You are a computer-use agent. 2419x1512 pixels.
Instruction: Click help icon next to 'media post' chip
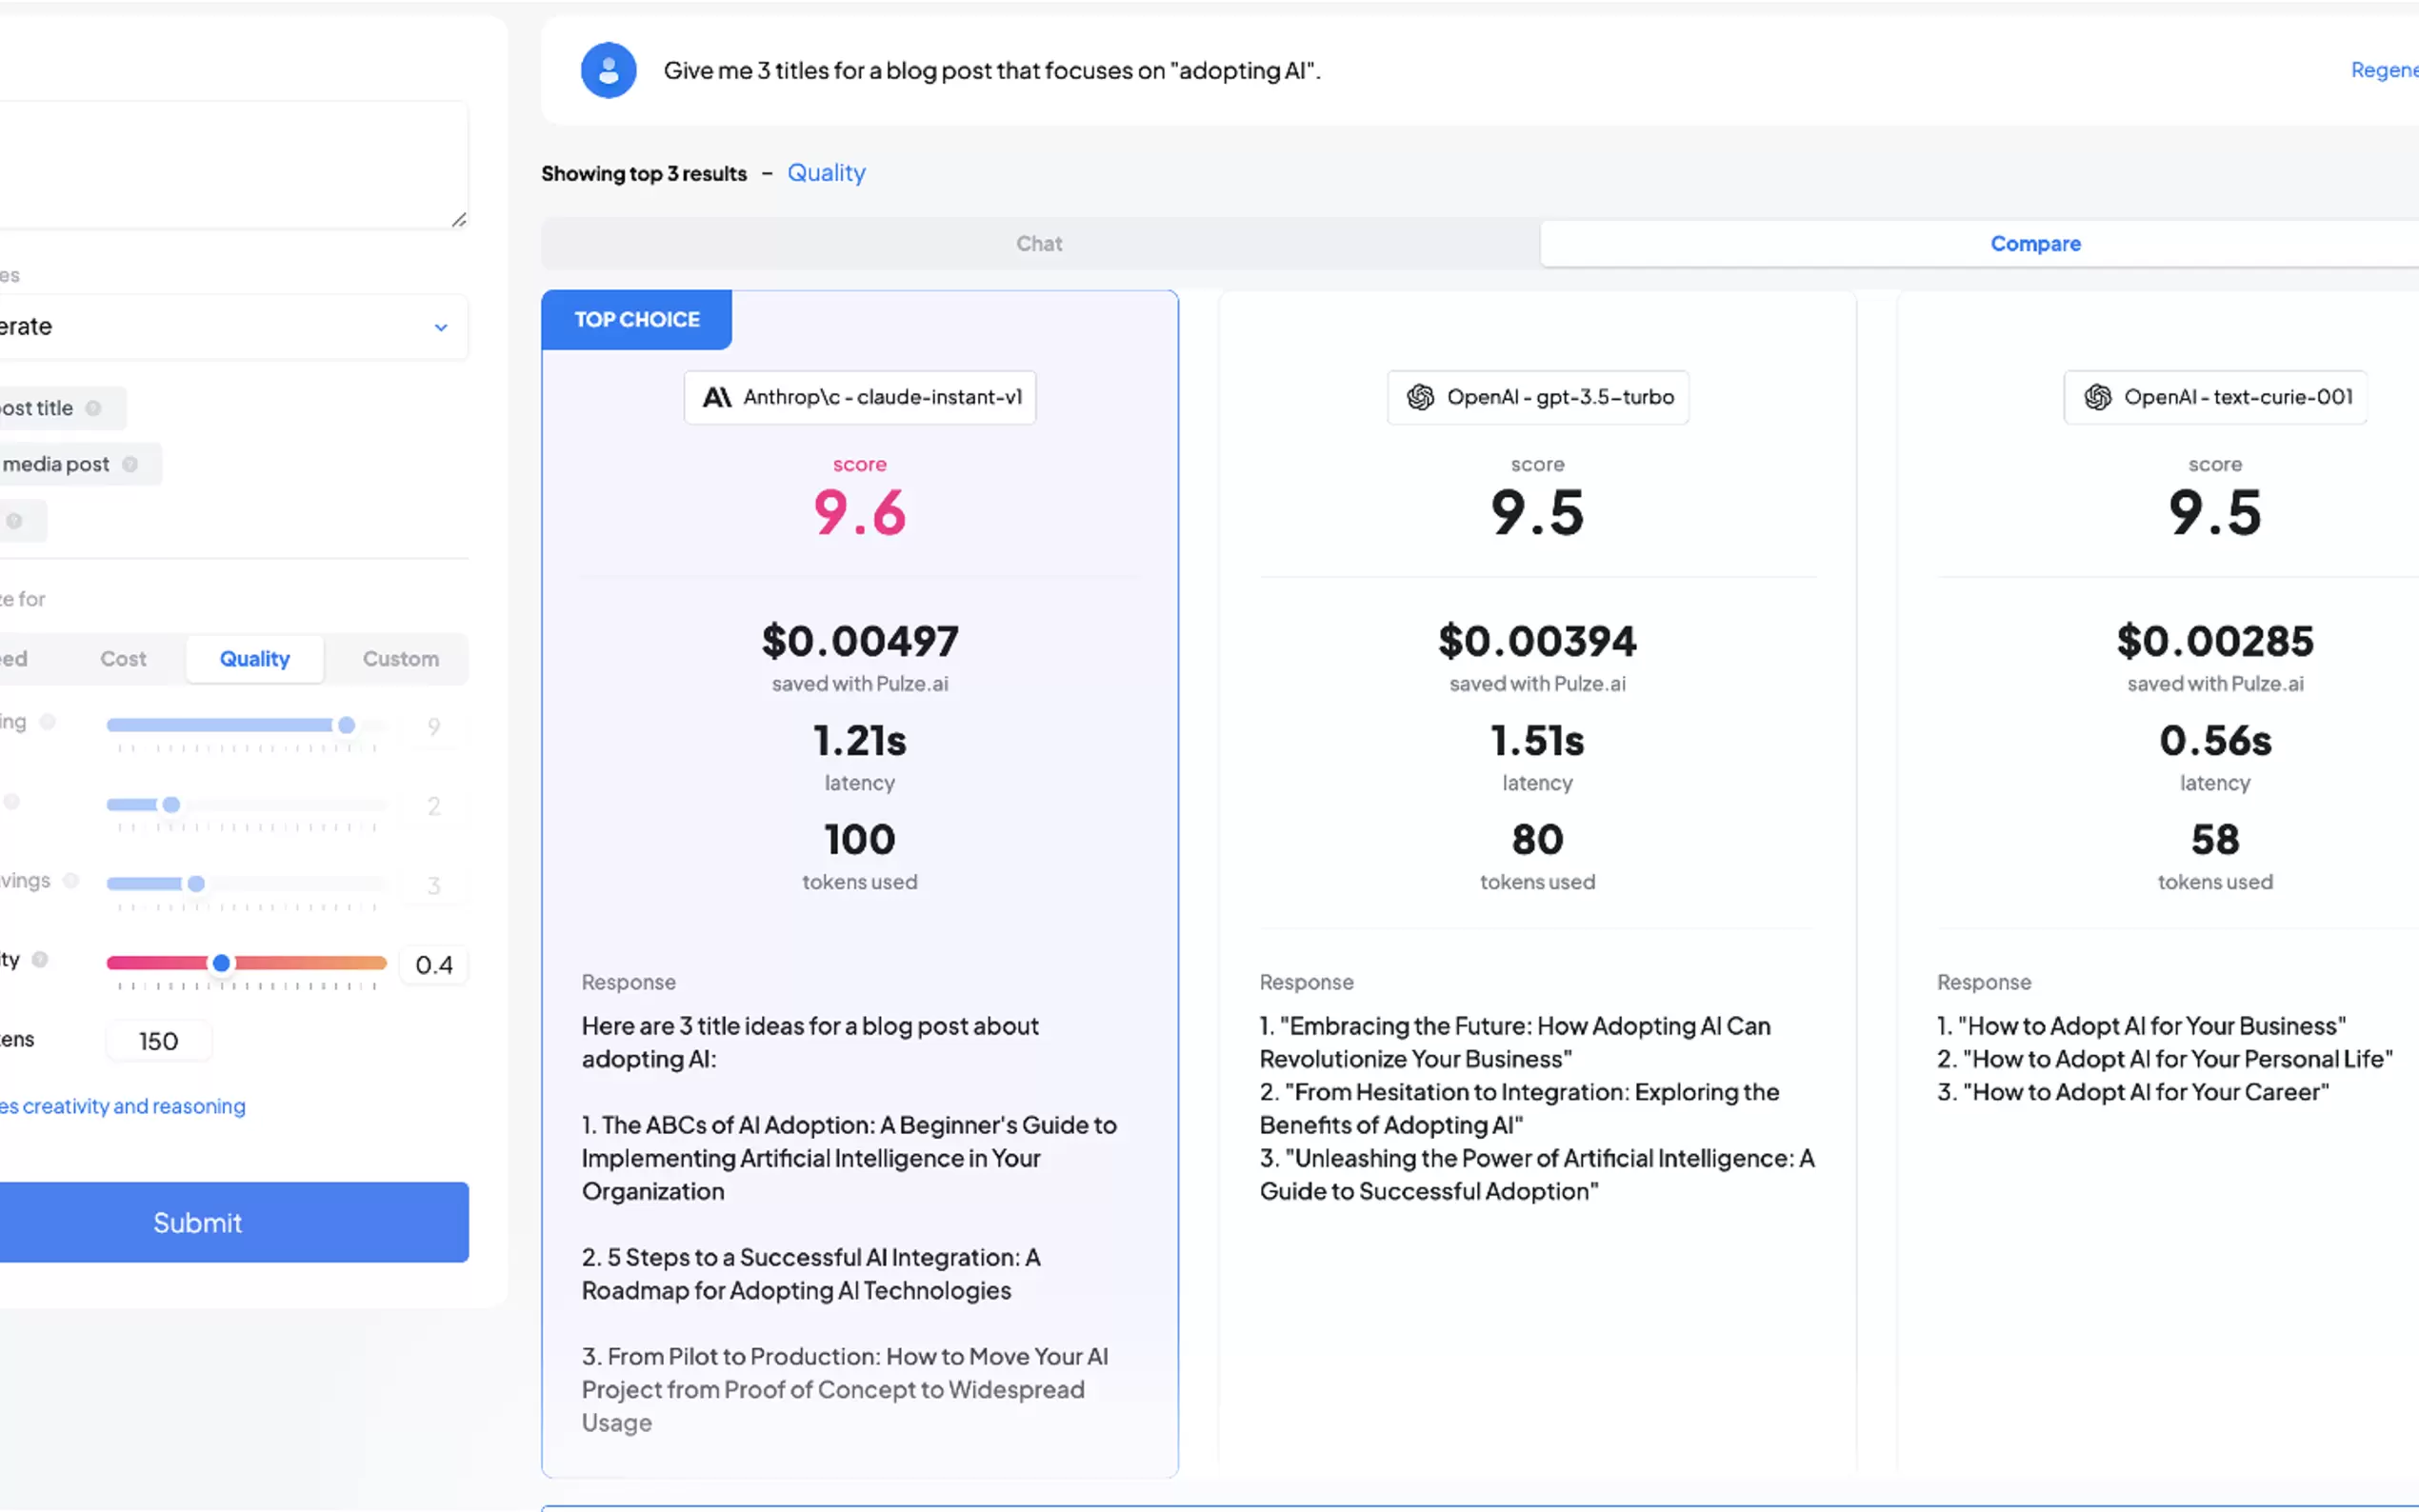(x=130, y=464)
